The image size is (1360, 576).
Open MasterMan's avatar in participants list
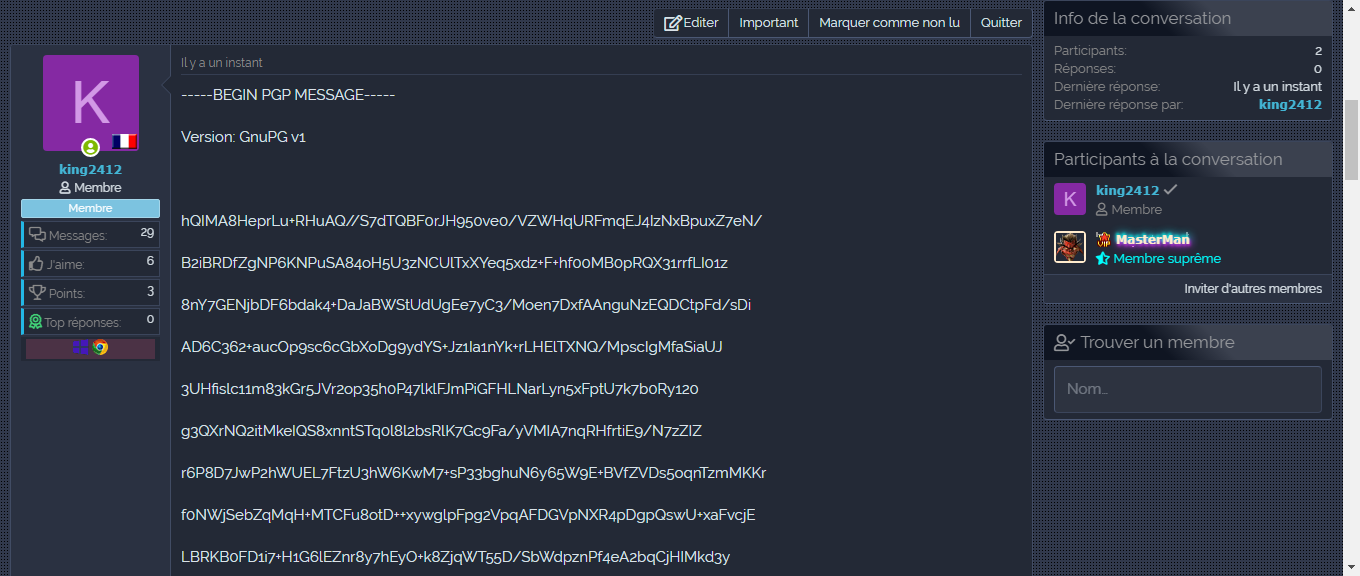tap(1070, 247)
